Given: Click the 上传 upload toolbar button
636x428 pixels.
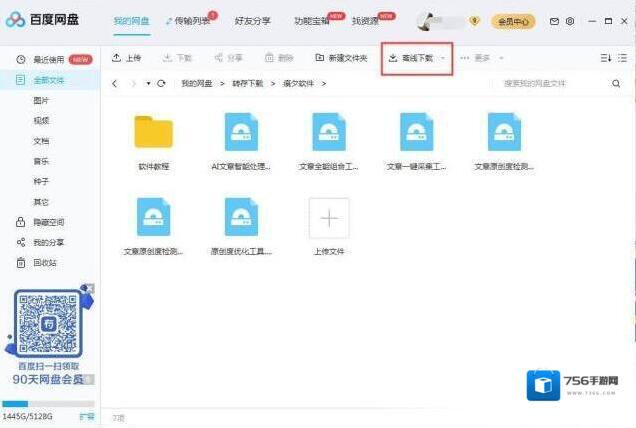Looking at the screenshot, I should [x=127, y=58].
